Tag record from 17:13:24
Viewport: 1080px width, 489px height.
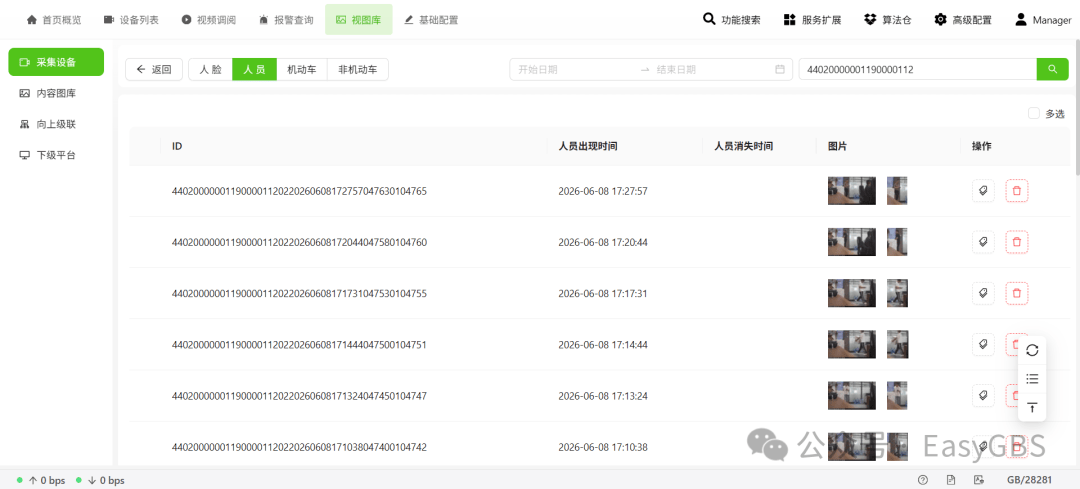tap(983, 395)
